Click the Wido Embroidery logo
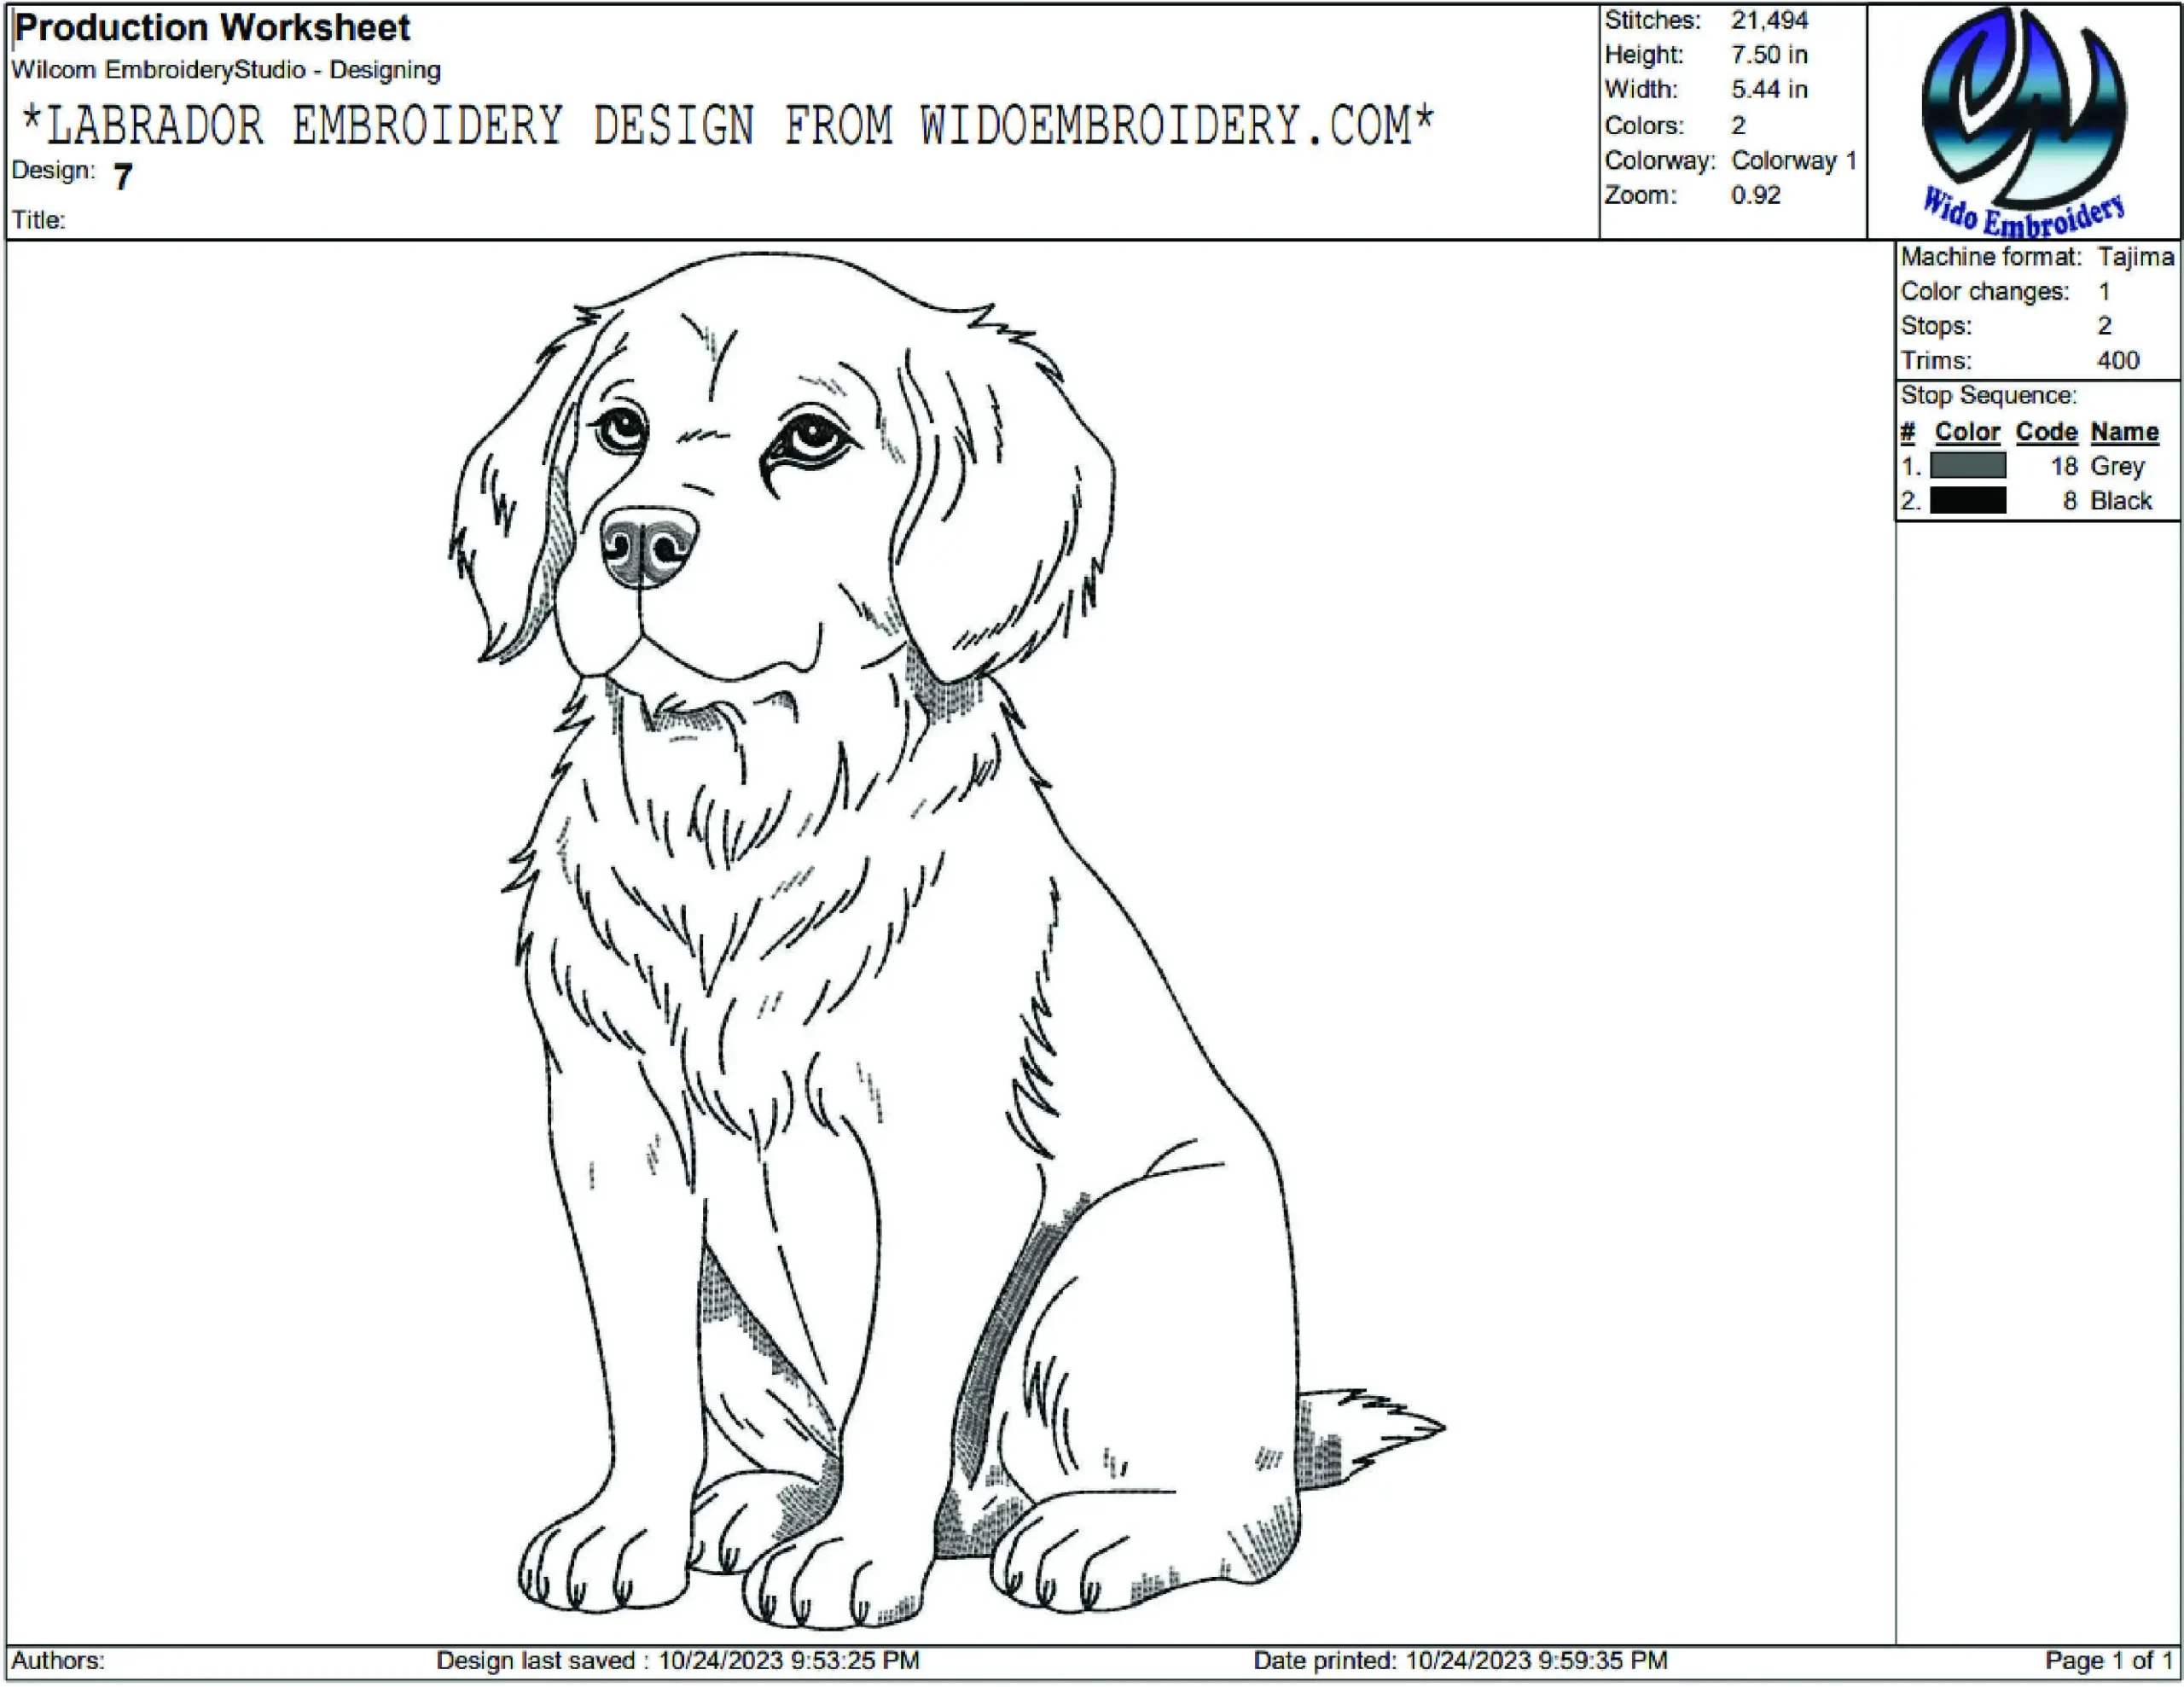 pyautogui.click(x=2024, y=122)
